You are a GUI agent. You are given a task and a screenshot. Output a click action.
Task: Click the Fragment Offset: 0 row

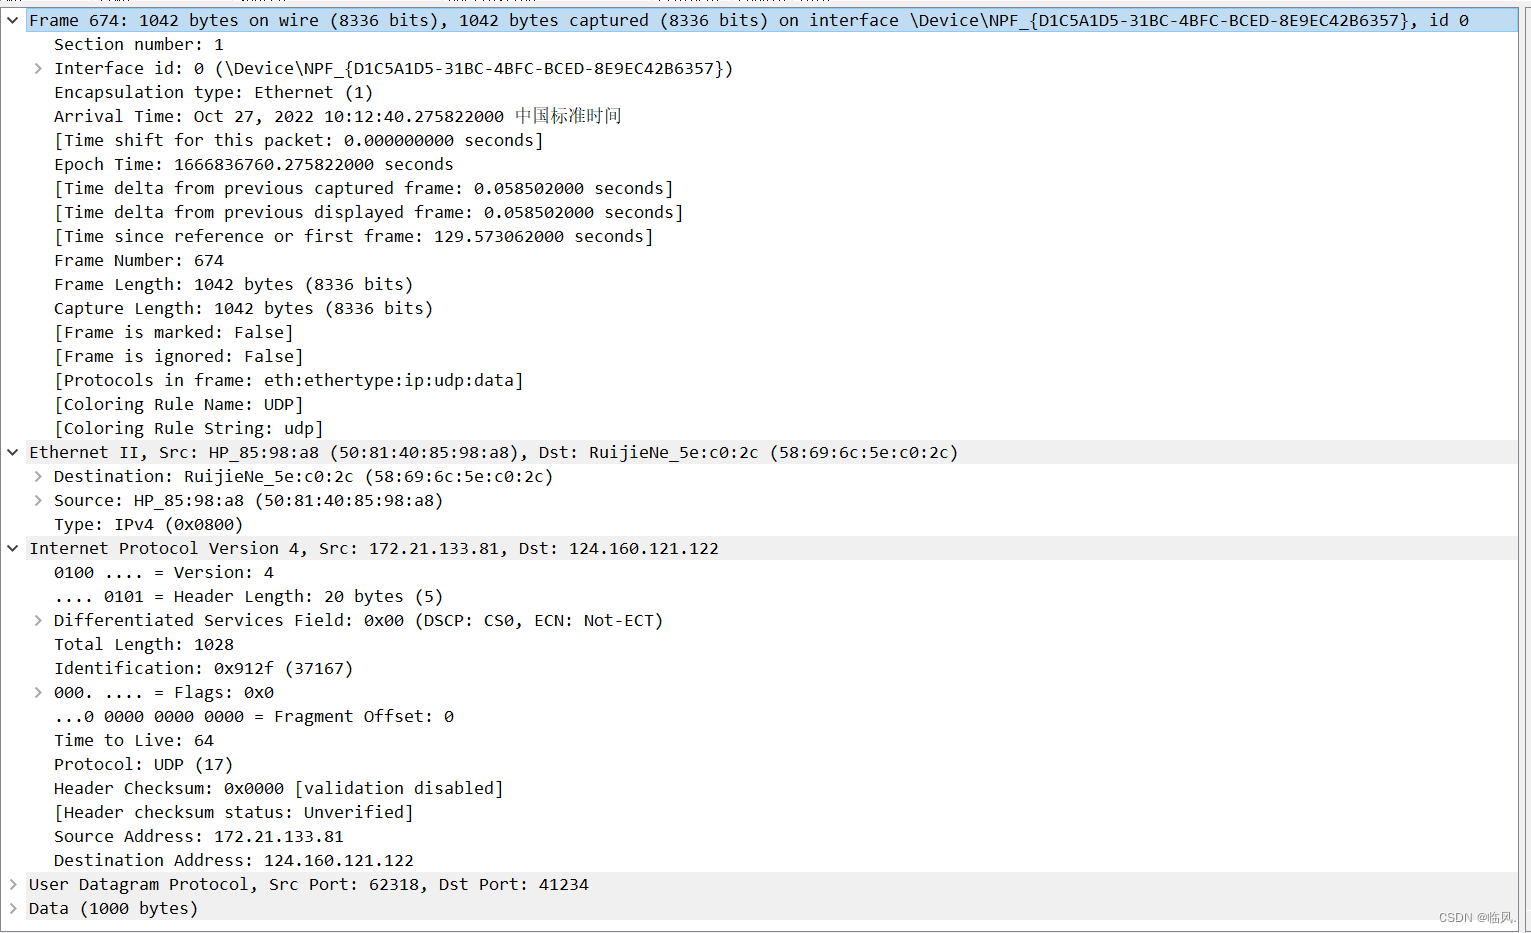pyautogui.click(x=254, y=716)
